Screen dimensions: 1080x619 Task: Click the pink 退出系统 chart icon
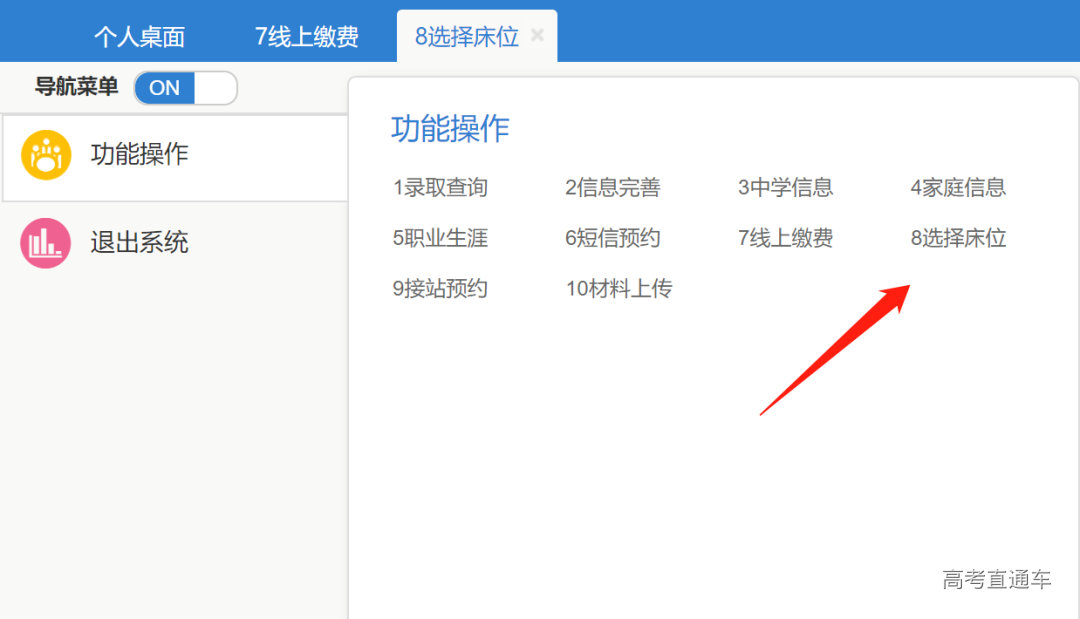pos(45,243)
